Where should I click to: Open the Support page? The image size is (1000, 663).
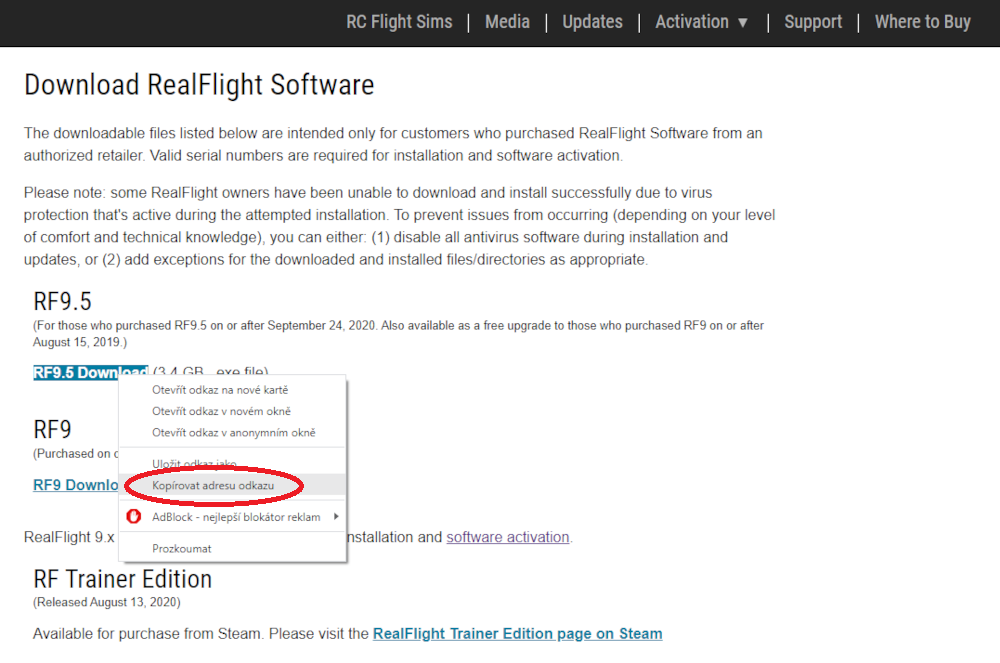813,21
